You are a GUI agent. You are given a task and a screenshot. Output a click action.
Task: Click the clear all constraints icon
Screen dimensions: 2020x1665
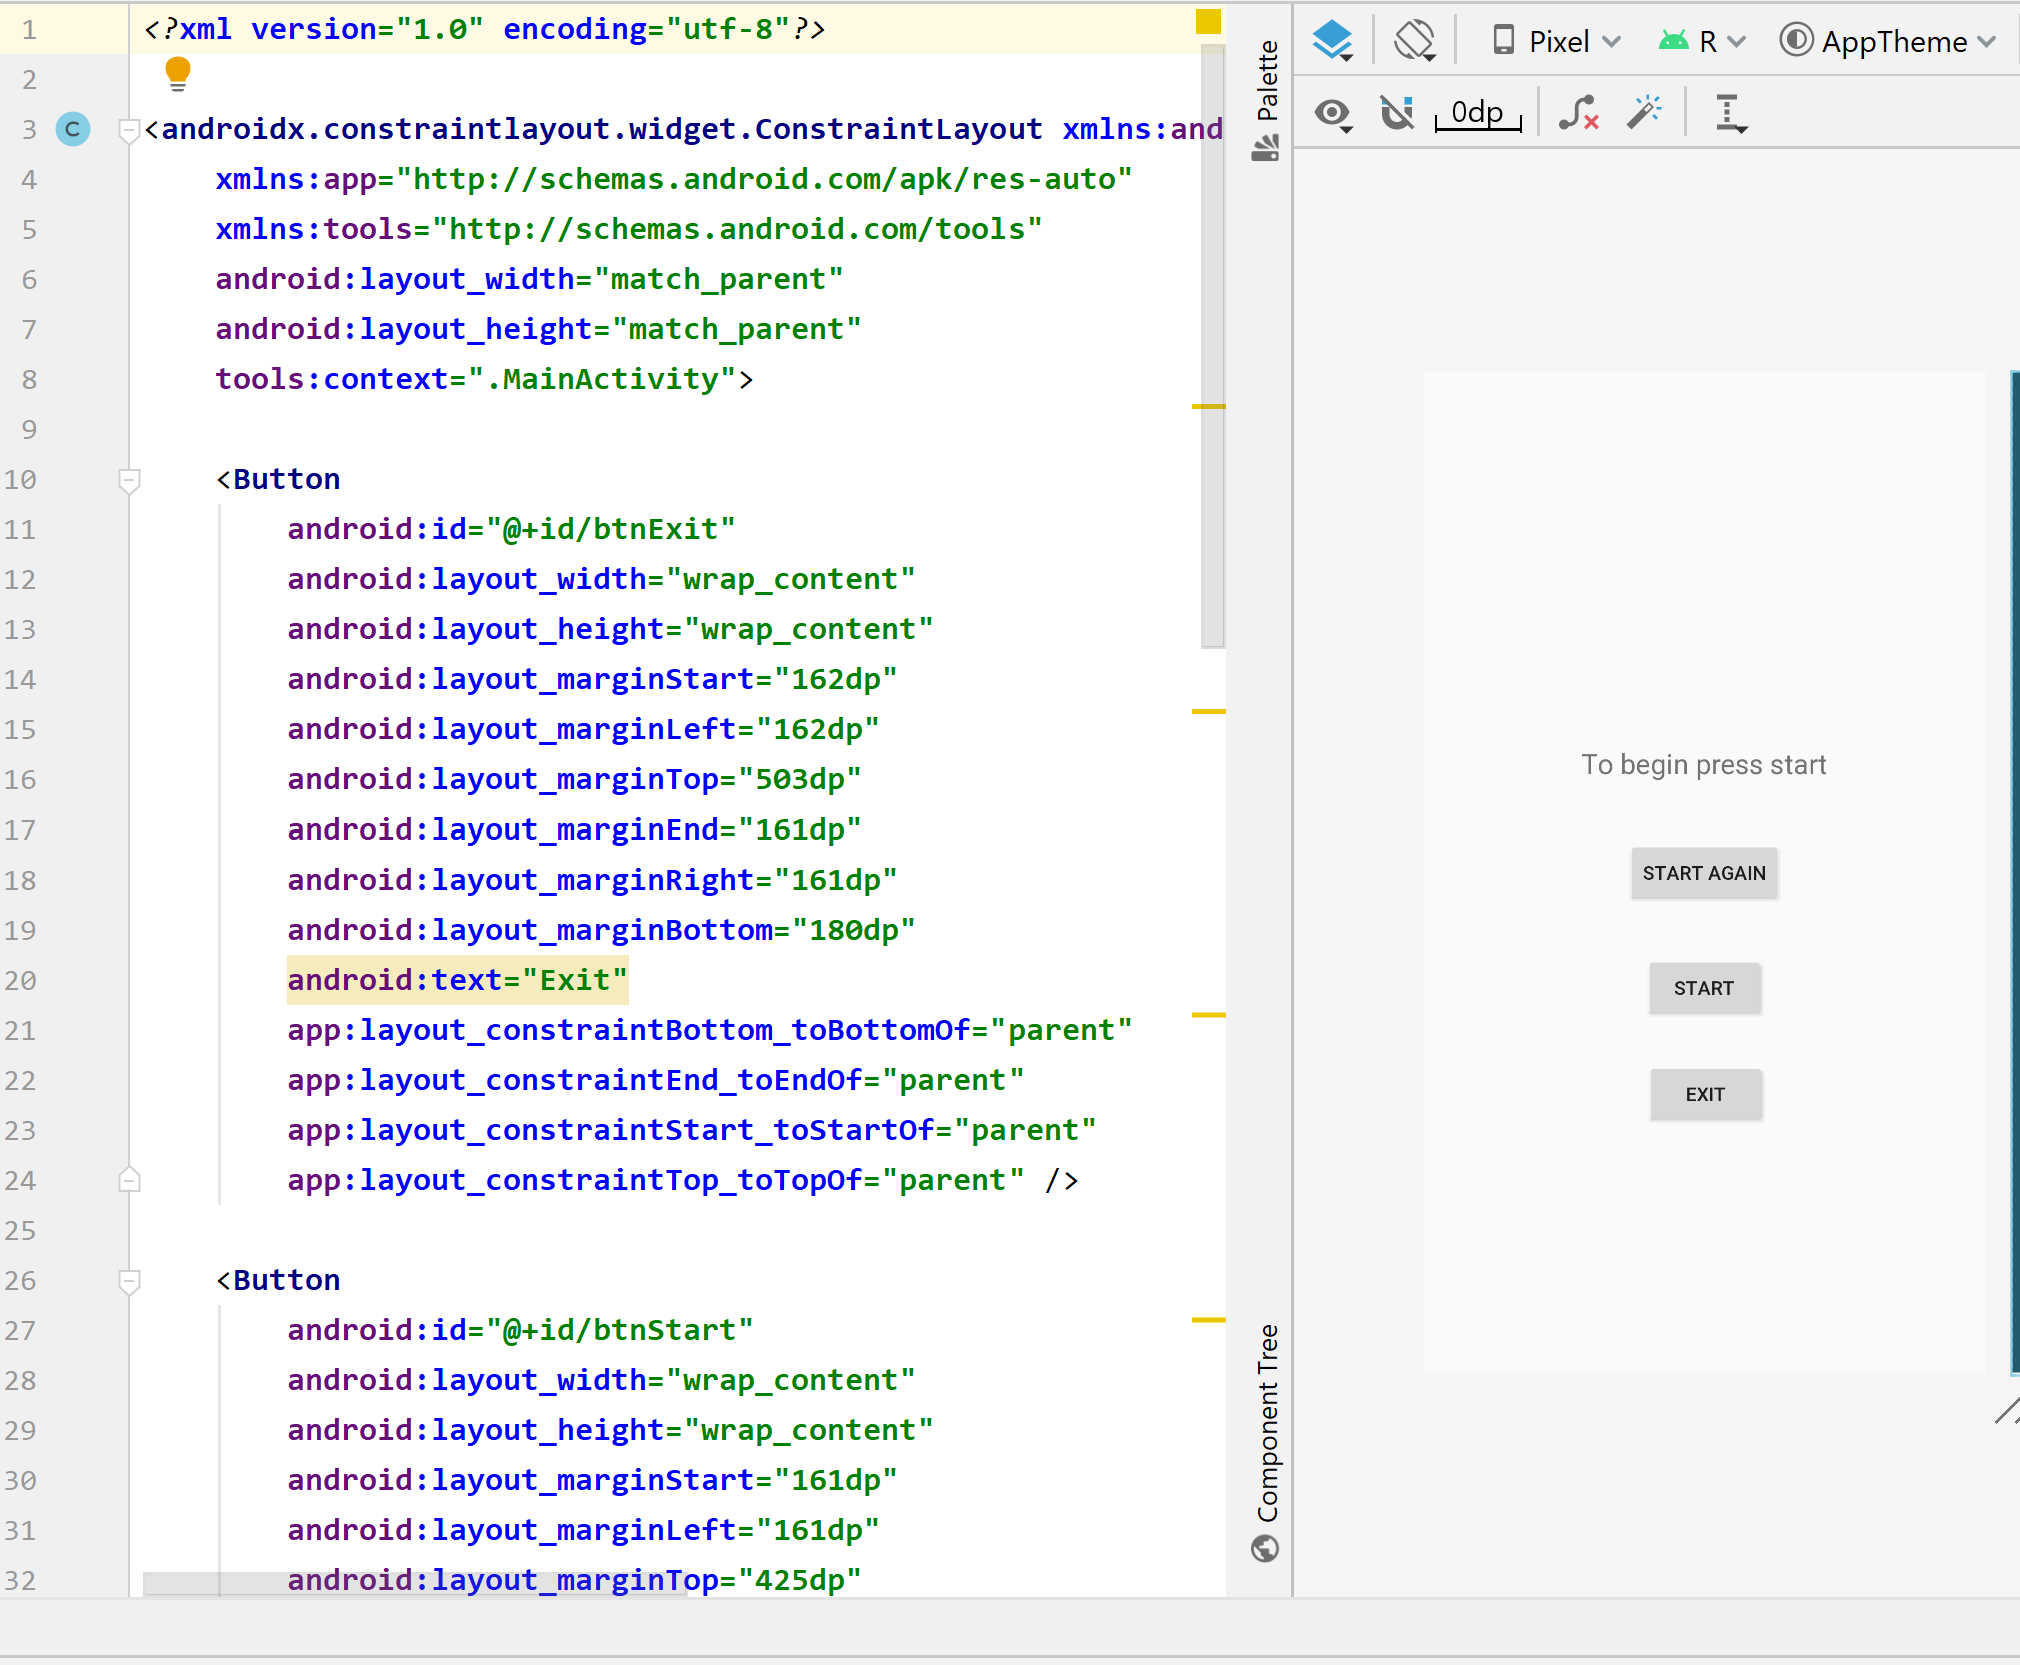1579,113
